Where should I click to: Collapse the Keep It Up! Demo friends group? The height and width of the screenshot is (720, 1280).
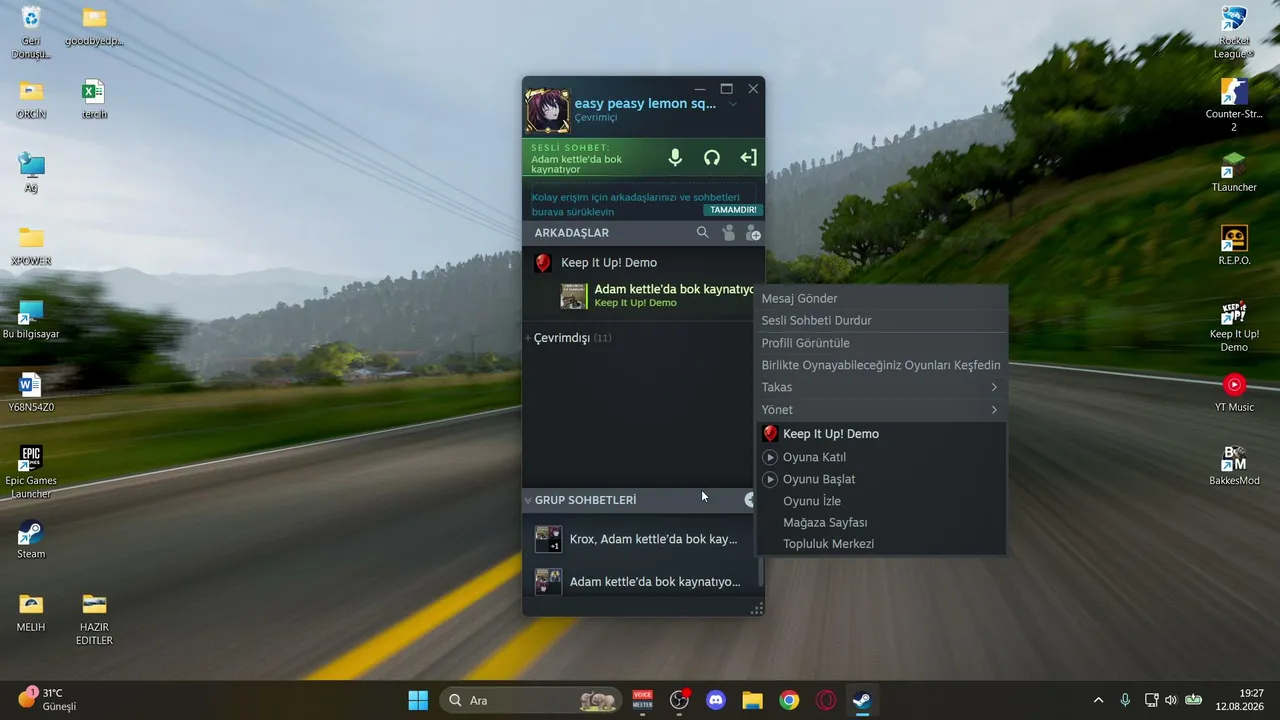tap(609, 263)
